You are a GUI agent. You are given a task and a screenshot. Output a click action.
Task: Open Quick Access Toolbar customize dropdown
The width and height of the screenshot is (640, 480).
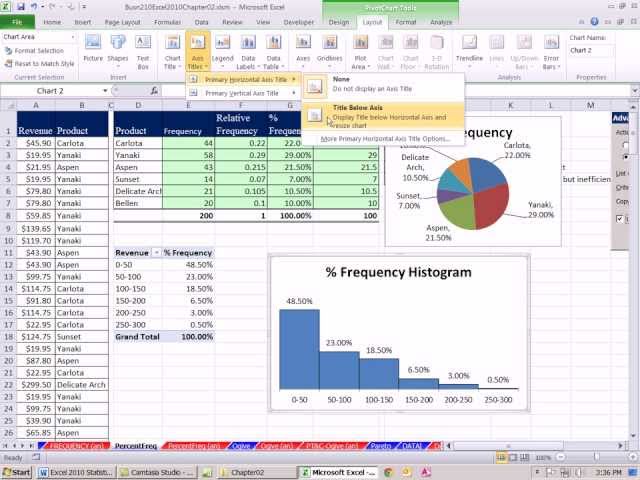[84, 7]
